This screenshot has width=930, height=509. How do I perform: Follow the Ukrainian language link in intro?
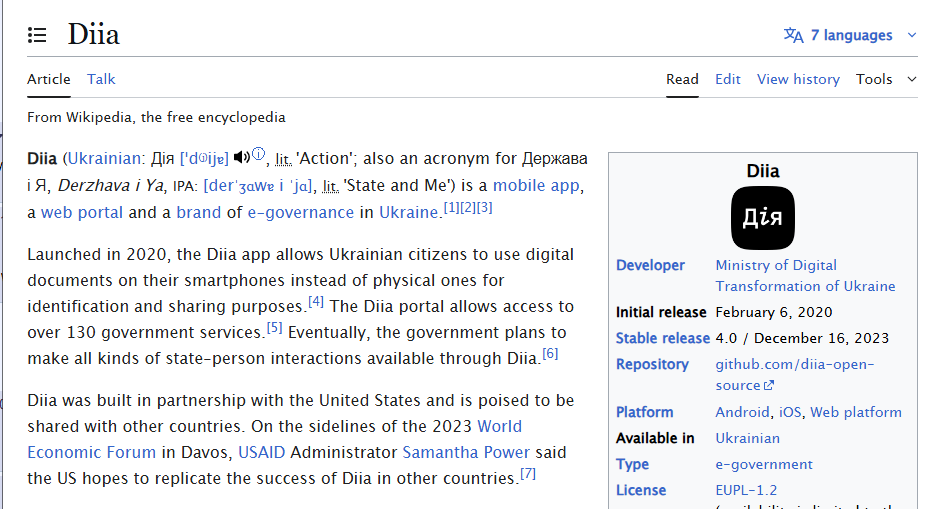point(104,158)
